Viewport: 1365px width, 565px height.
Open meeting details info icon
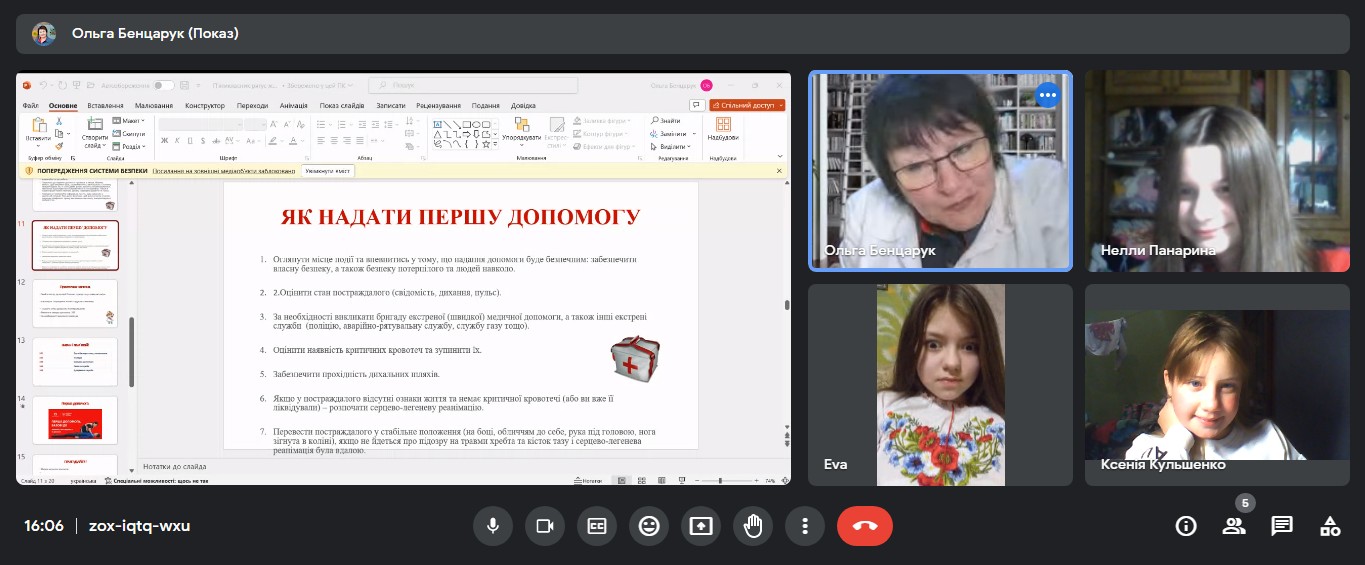click(1186, 526)
